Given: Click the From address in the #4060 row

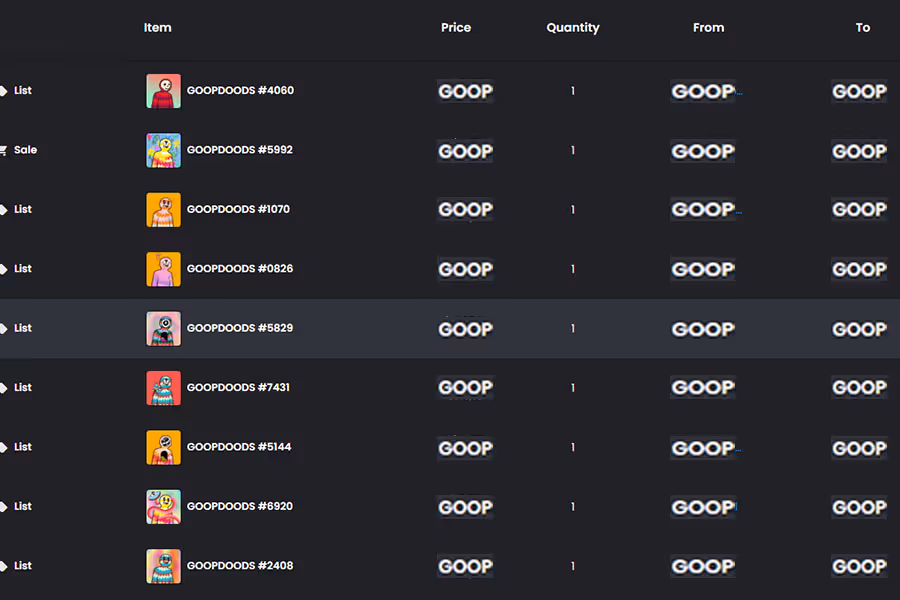Looking at the screenshot, I should click(704, 91).
